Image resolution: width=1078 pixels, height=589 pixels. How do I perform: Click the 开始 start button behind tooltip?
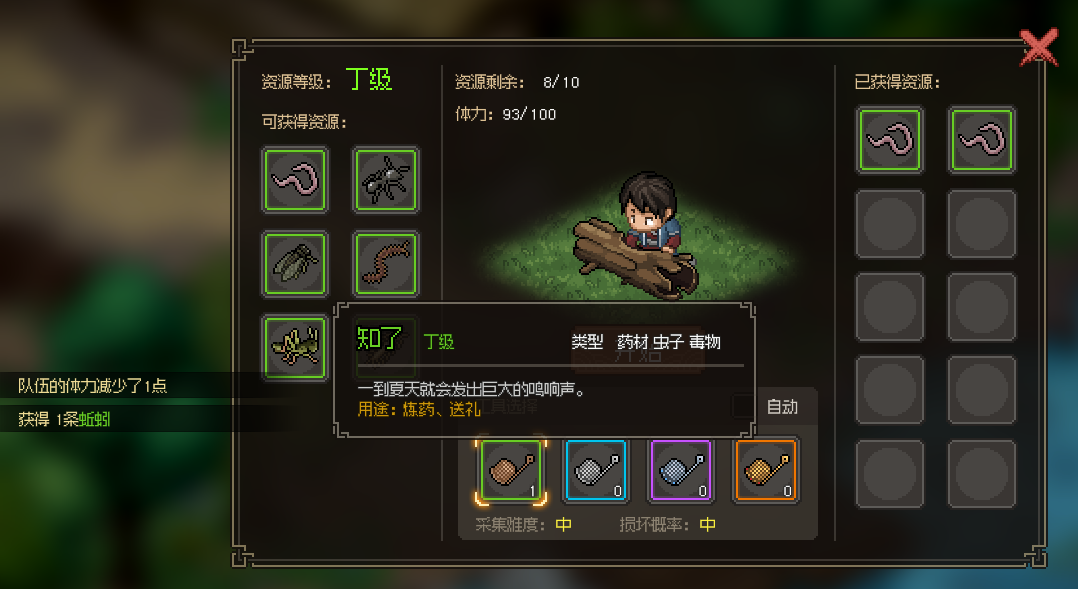pos(637,351)
